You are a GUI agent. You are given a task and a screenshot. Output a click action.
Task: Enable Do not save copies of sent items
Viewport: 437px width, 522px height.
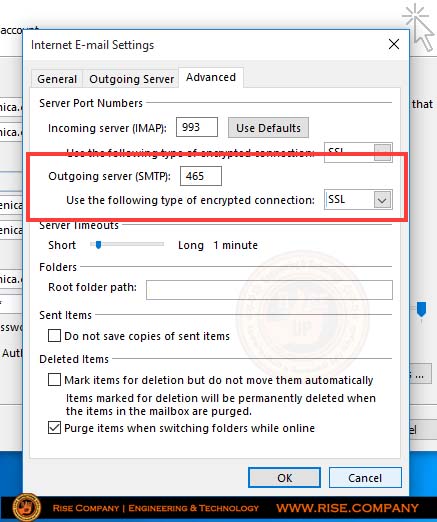tap(54, 336)
